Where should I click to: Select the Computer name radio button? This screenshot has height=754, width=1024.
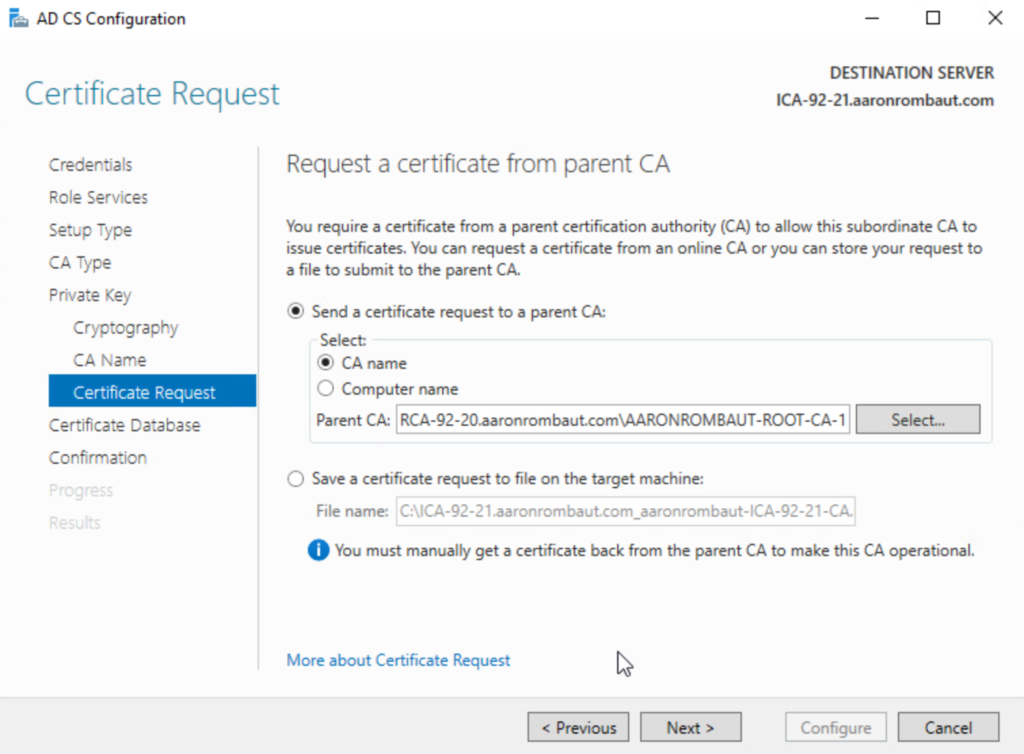pyautogui.click(x=325, y=389)
